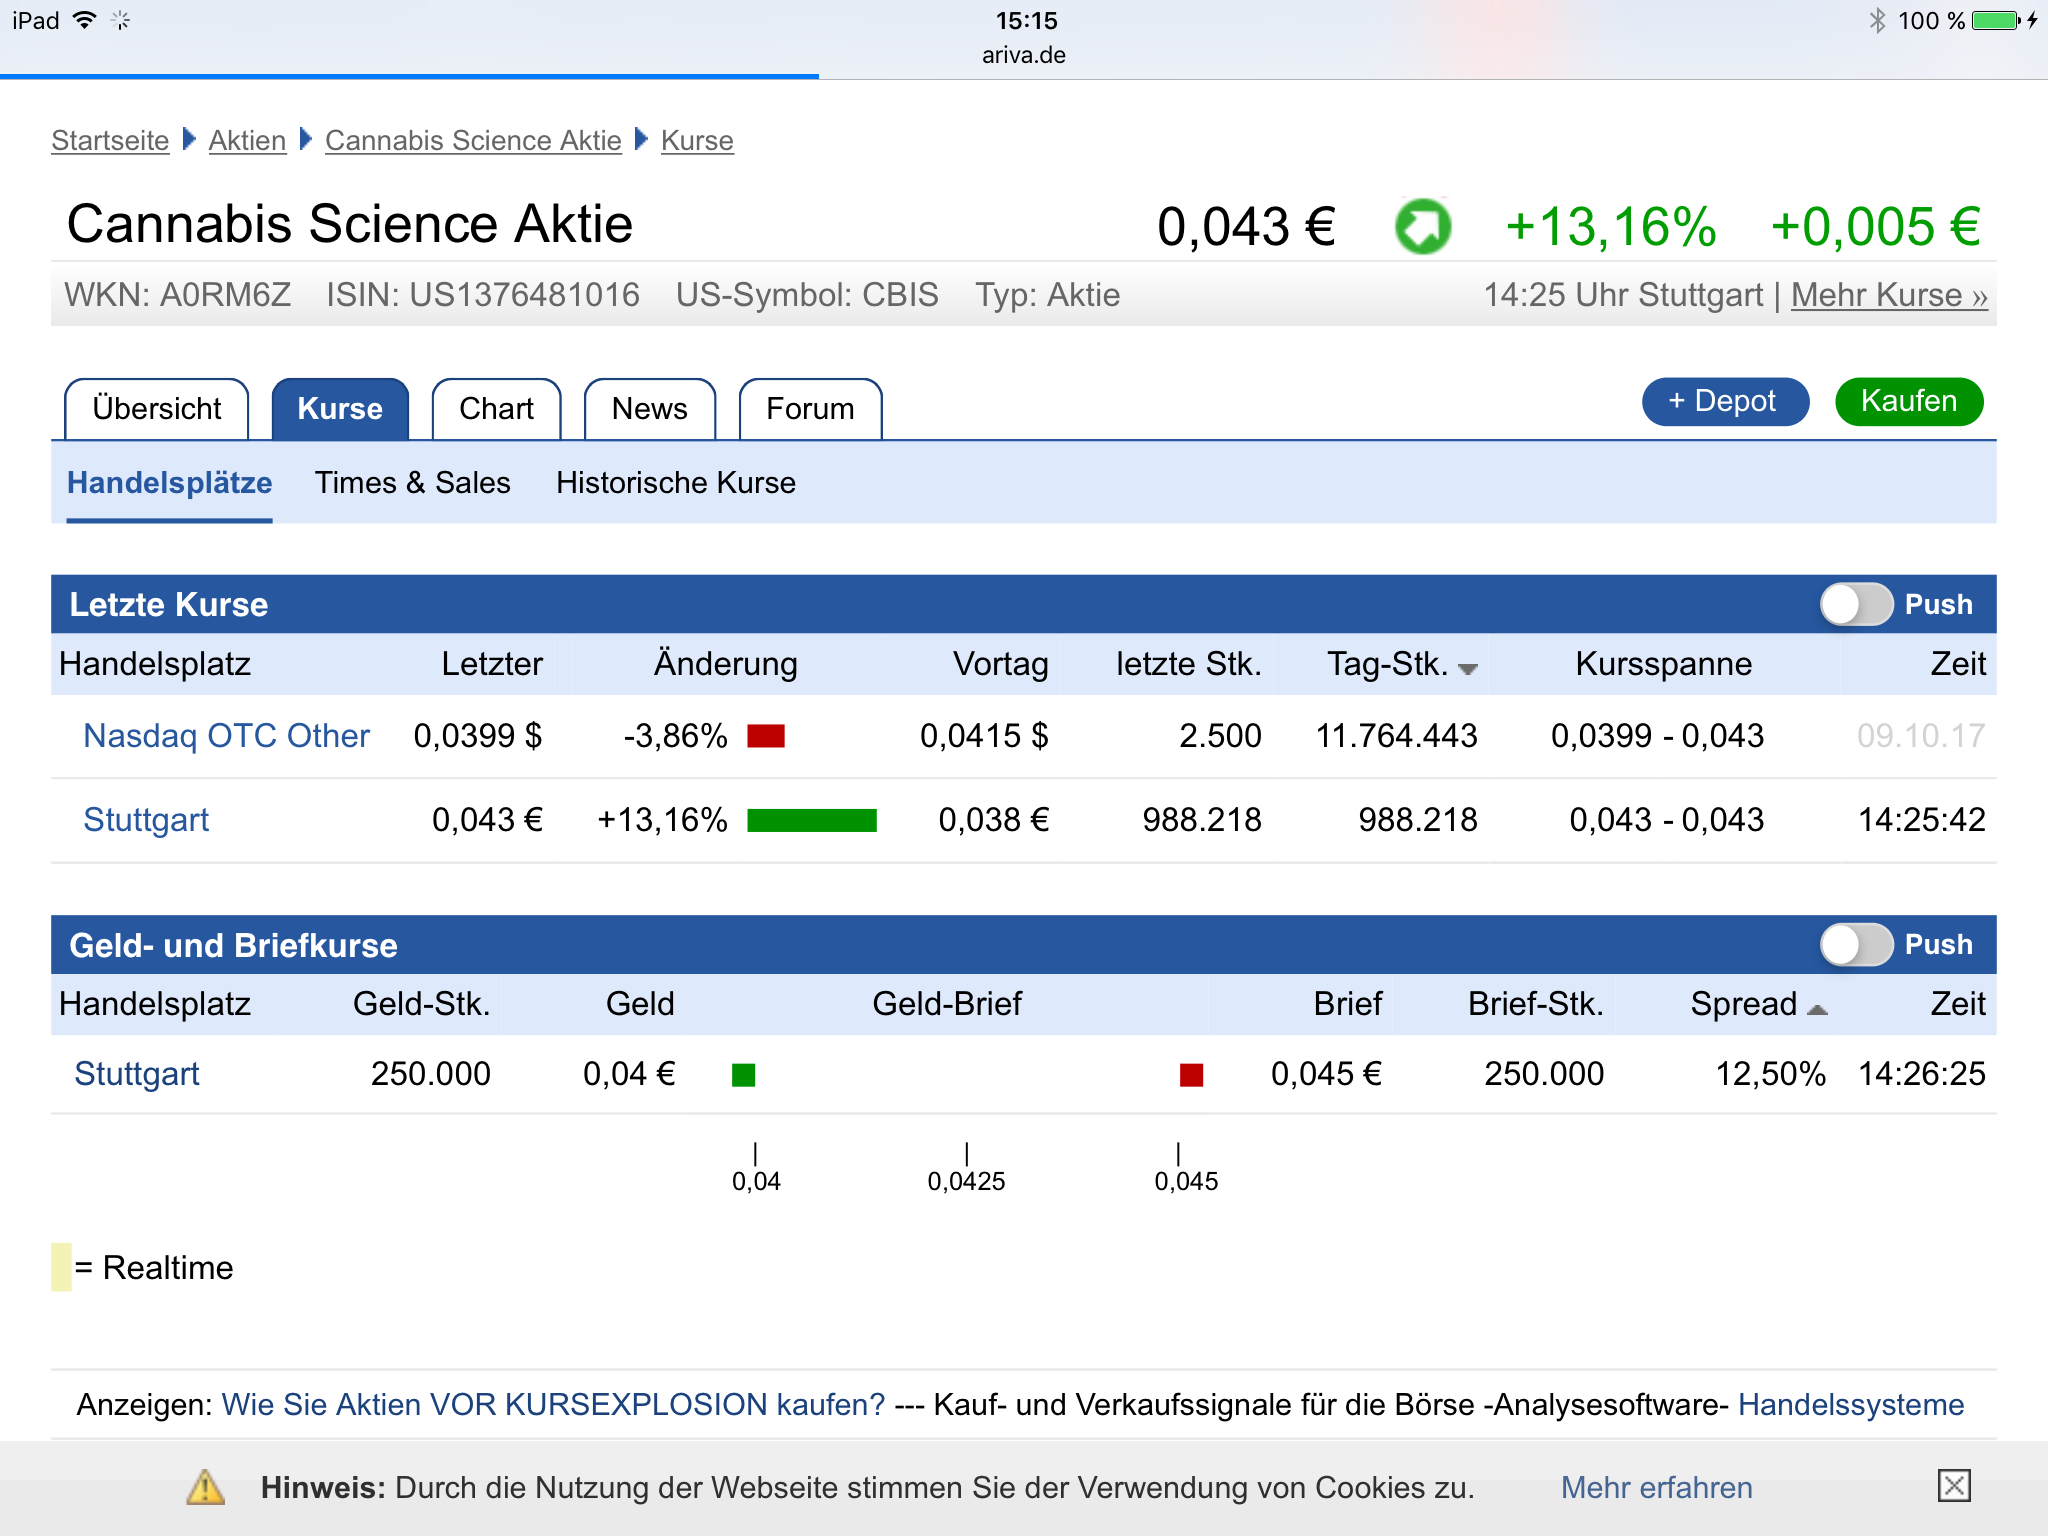
Task: Sort by Spread column arrow
Action: click(1817, 1009)
